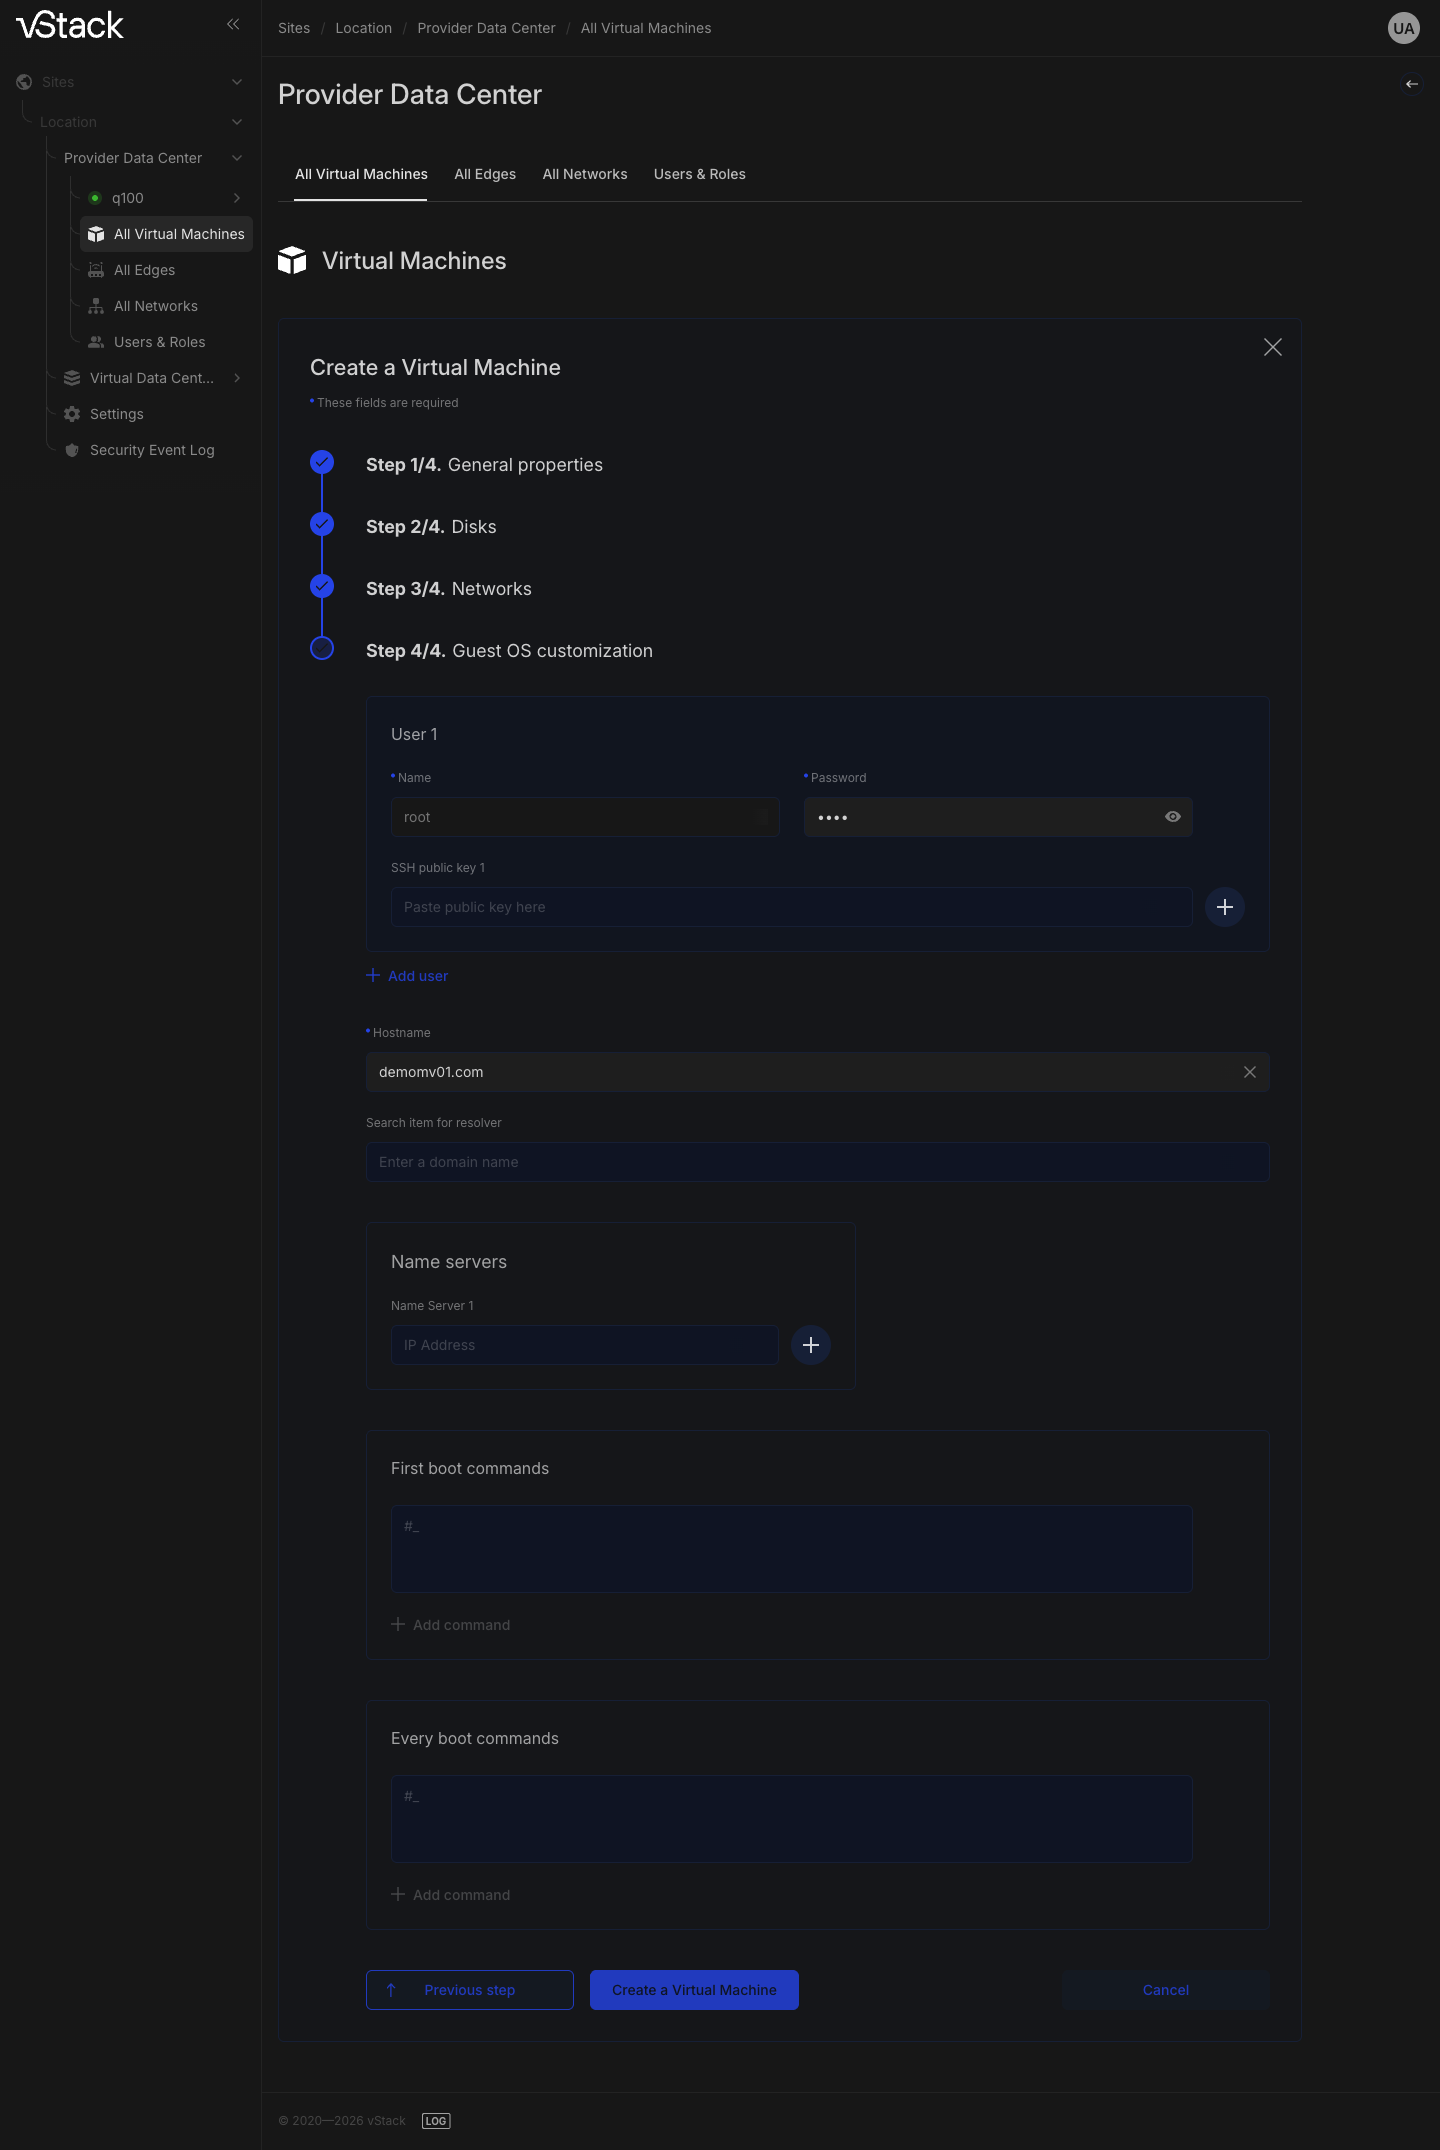Jump to Step 1/4 General properties
The width and height of the screenshot is (1440, 2150).
(x=484, y=465)
